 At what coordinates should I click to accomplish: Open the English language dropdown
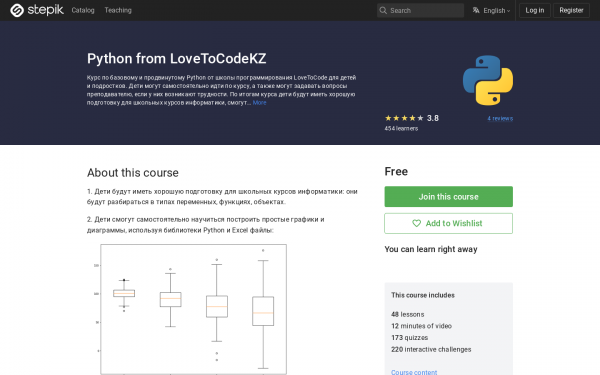pos(492,10)
